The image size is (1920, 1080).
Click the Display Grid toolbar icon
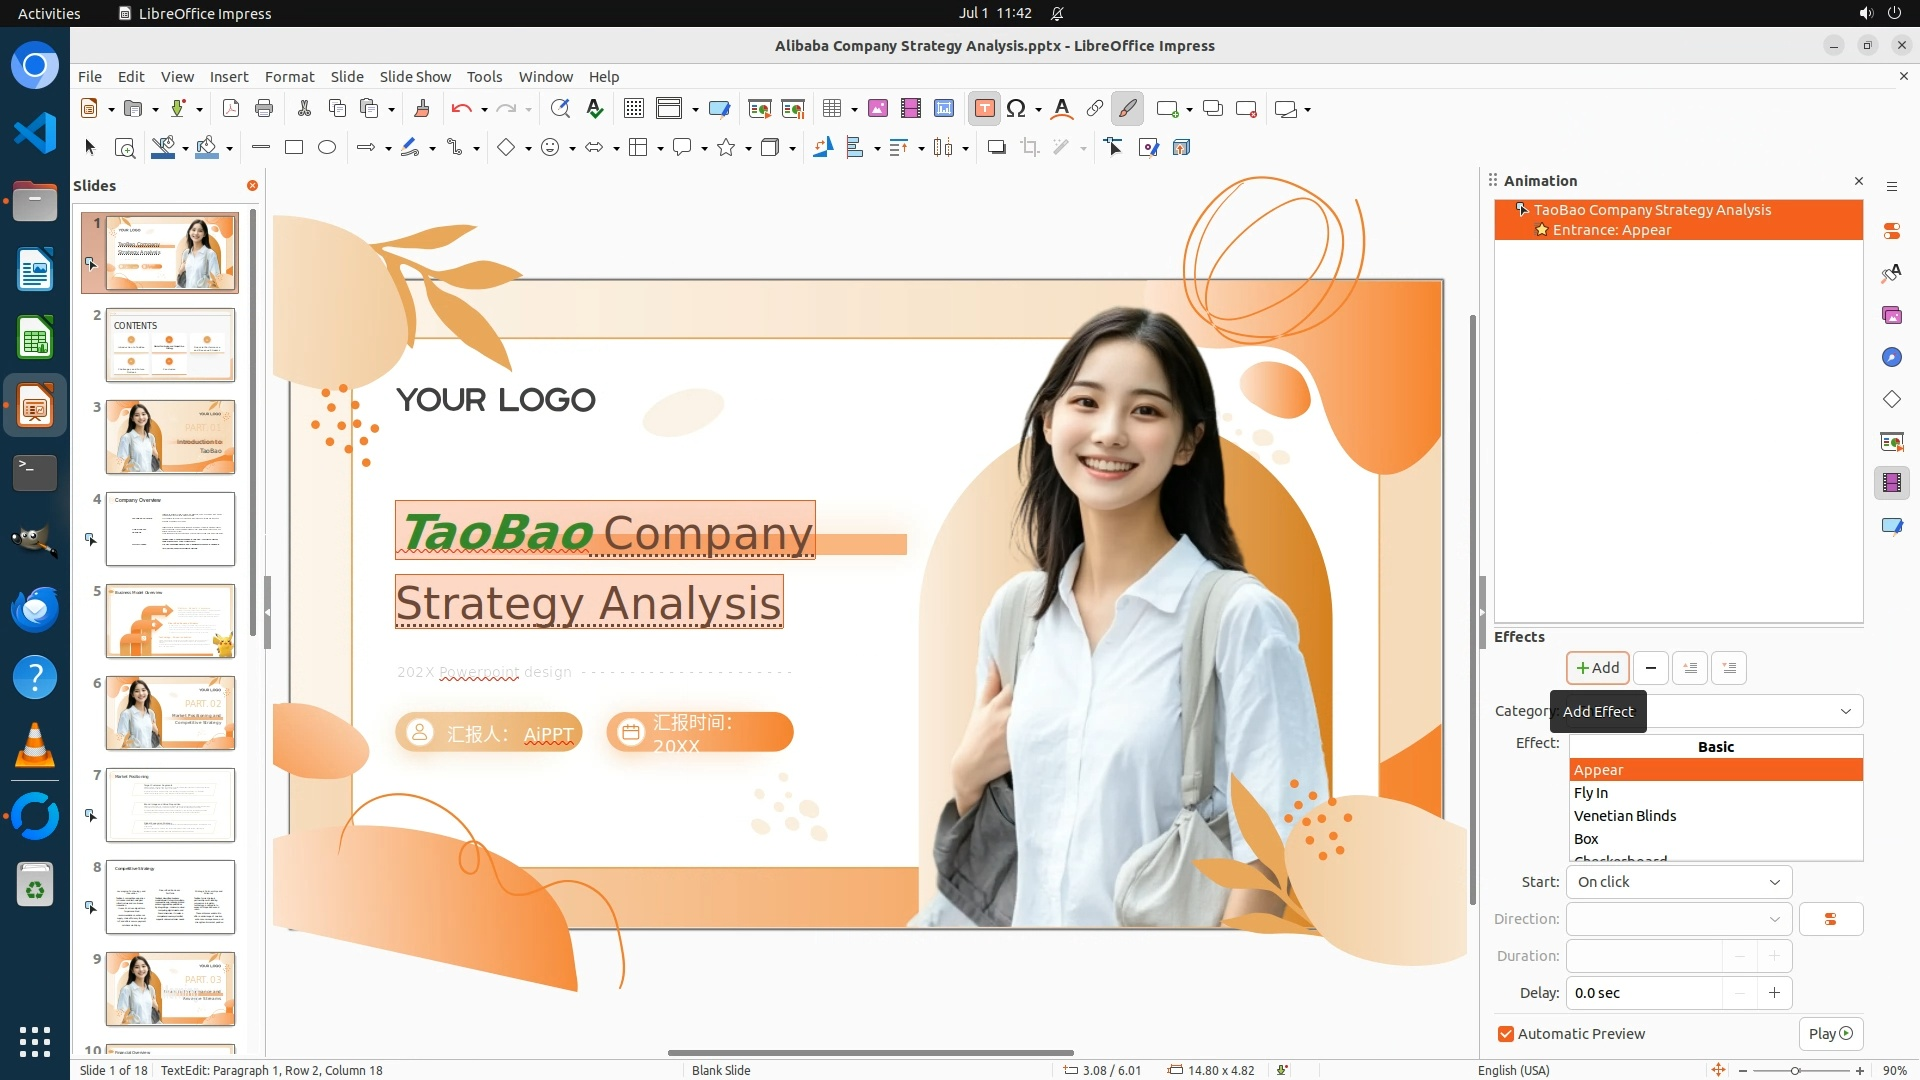[x=633, y=109]
